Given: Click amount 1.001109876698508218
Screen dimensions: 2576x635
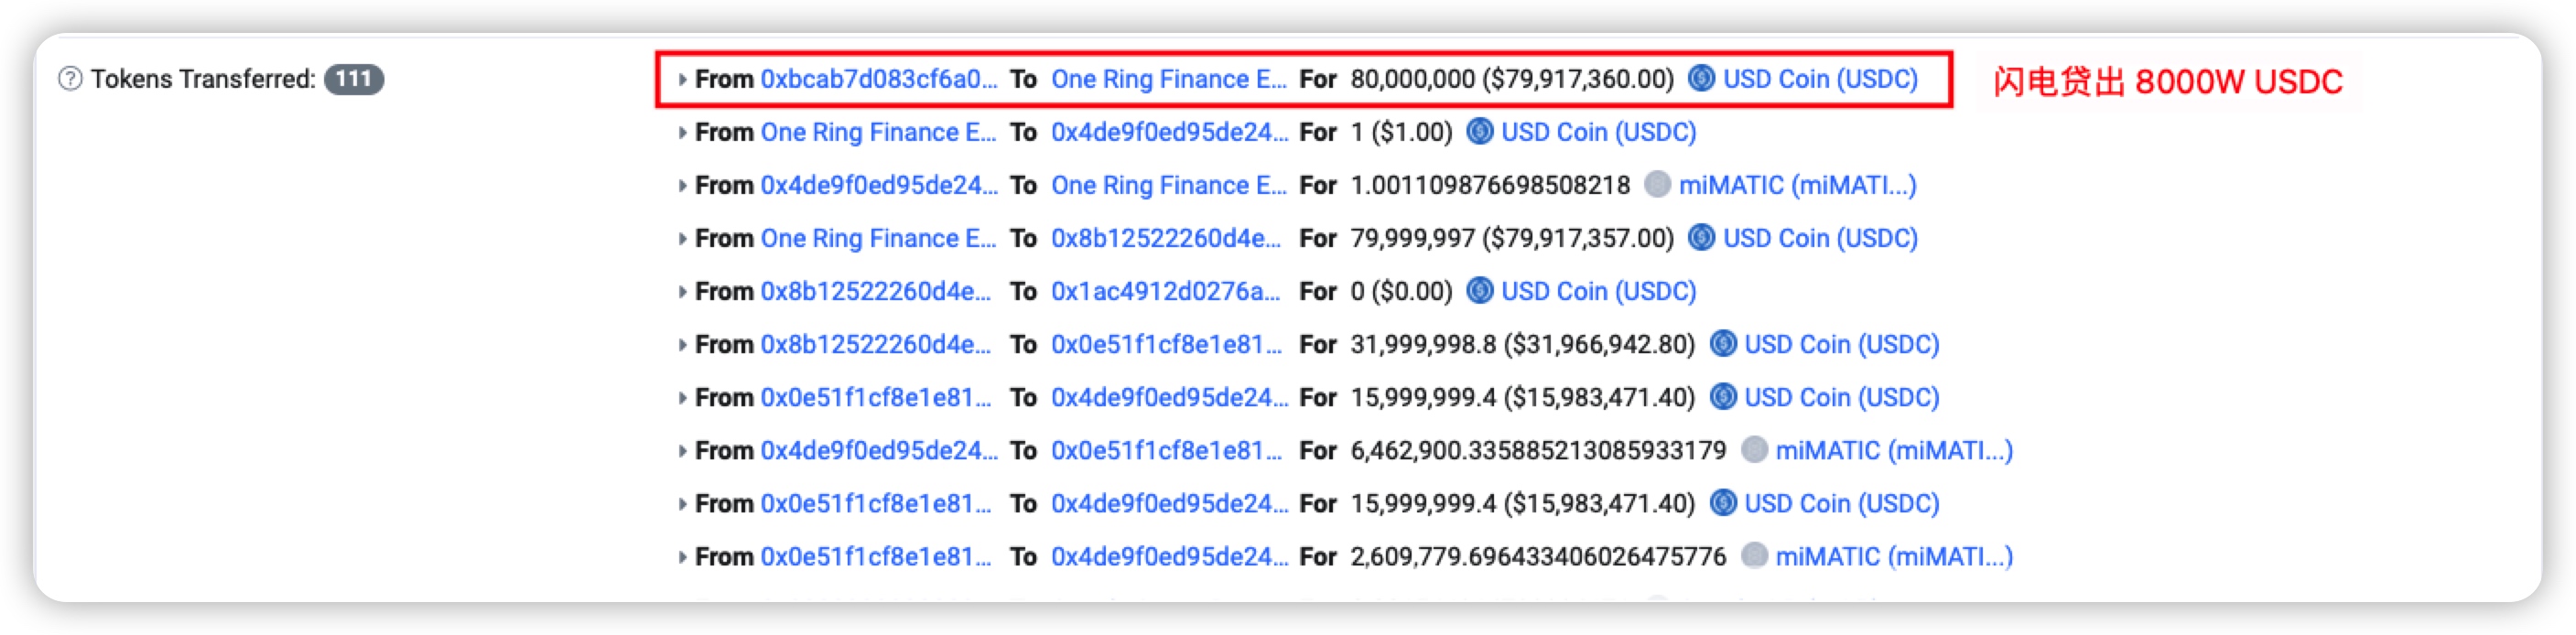Looking at the screenshot, I should click(1490, 185).
